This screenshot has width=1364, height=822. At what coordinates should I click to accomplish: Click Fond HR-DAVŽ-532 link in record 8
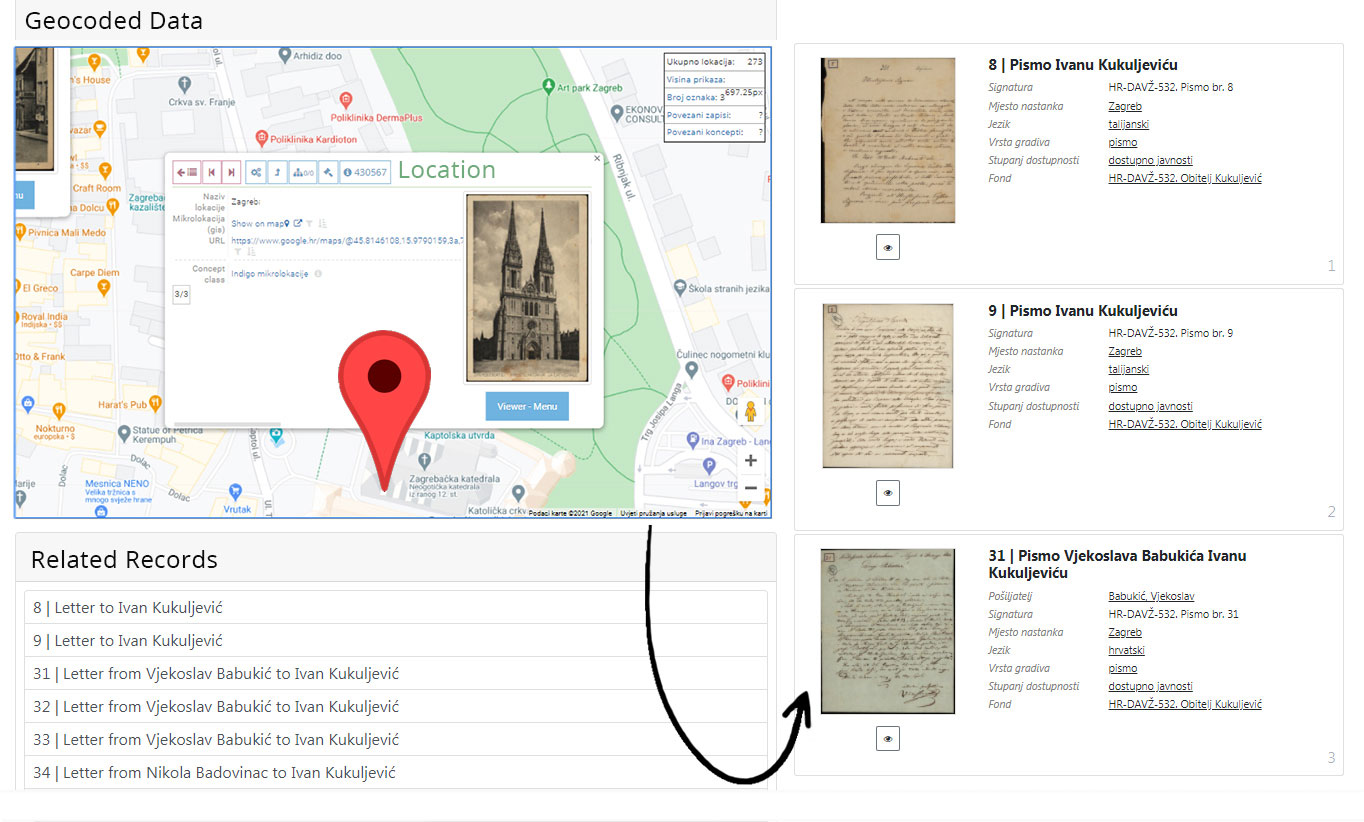click(x=1185, y=178)
